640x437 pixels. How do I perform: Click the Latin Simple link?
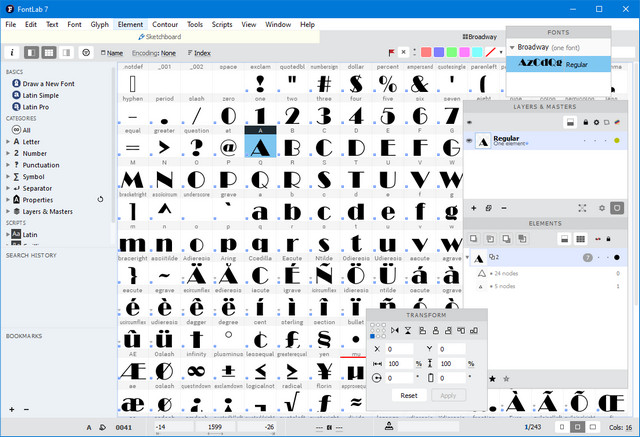click(x=39, y=95)
